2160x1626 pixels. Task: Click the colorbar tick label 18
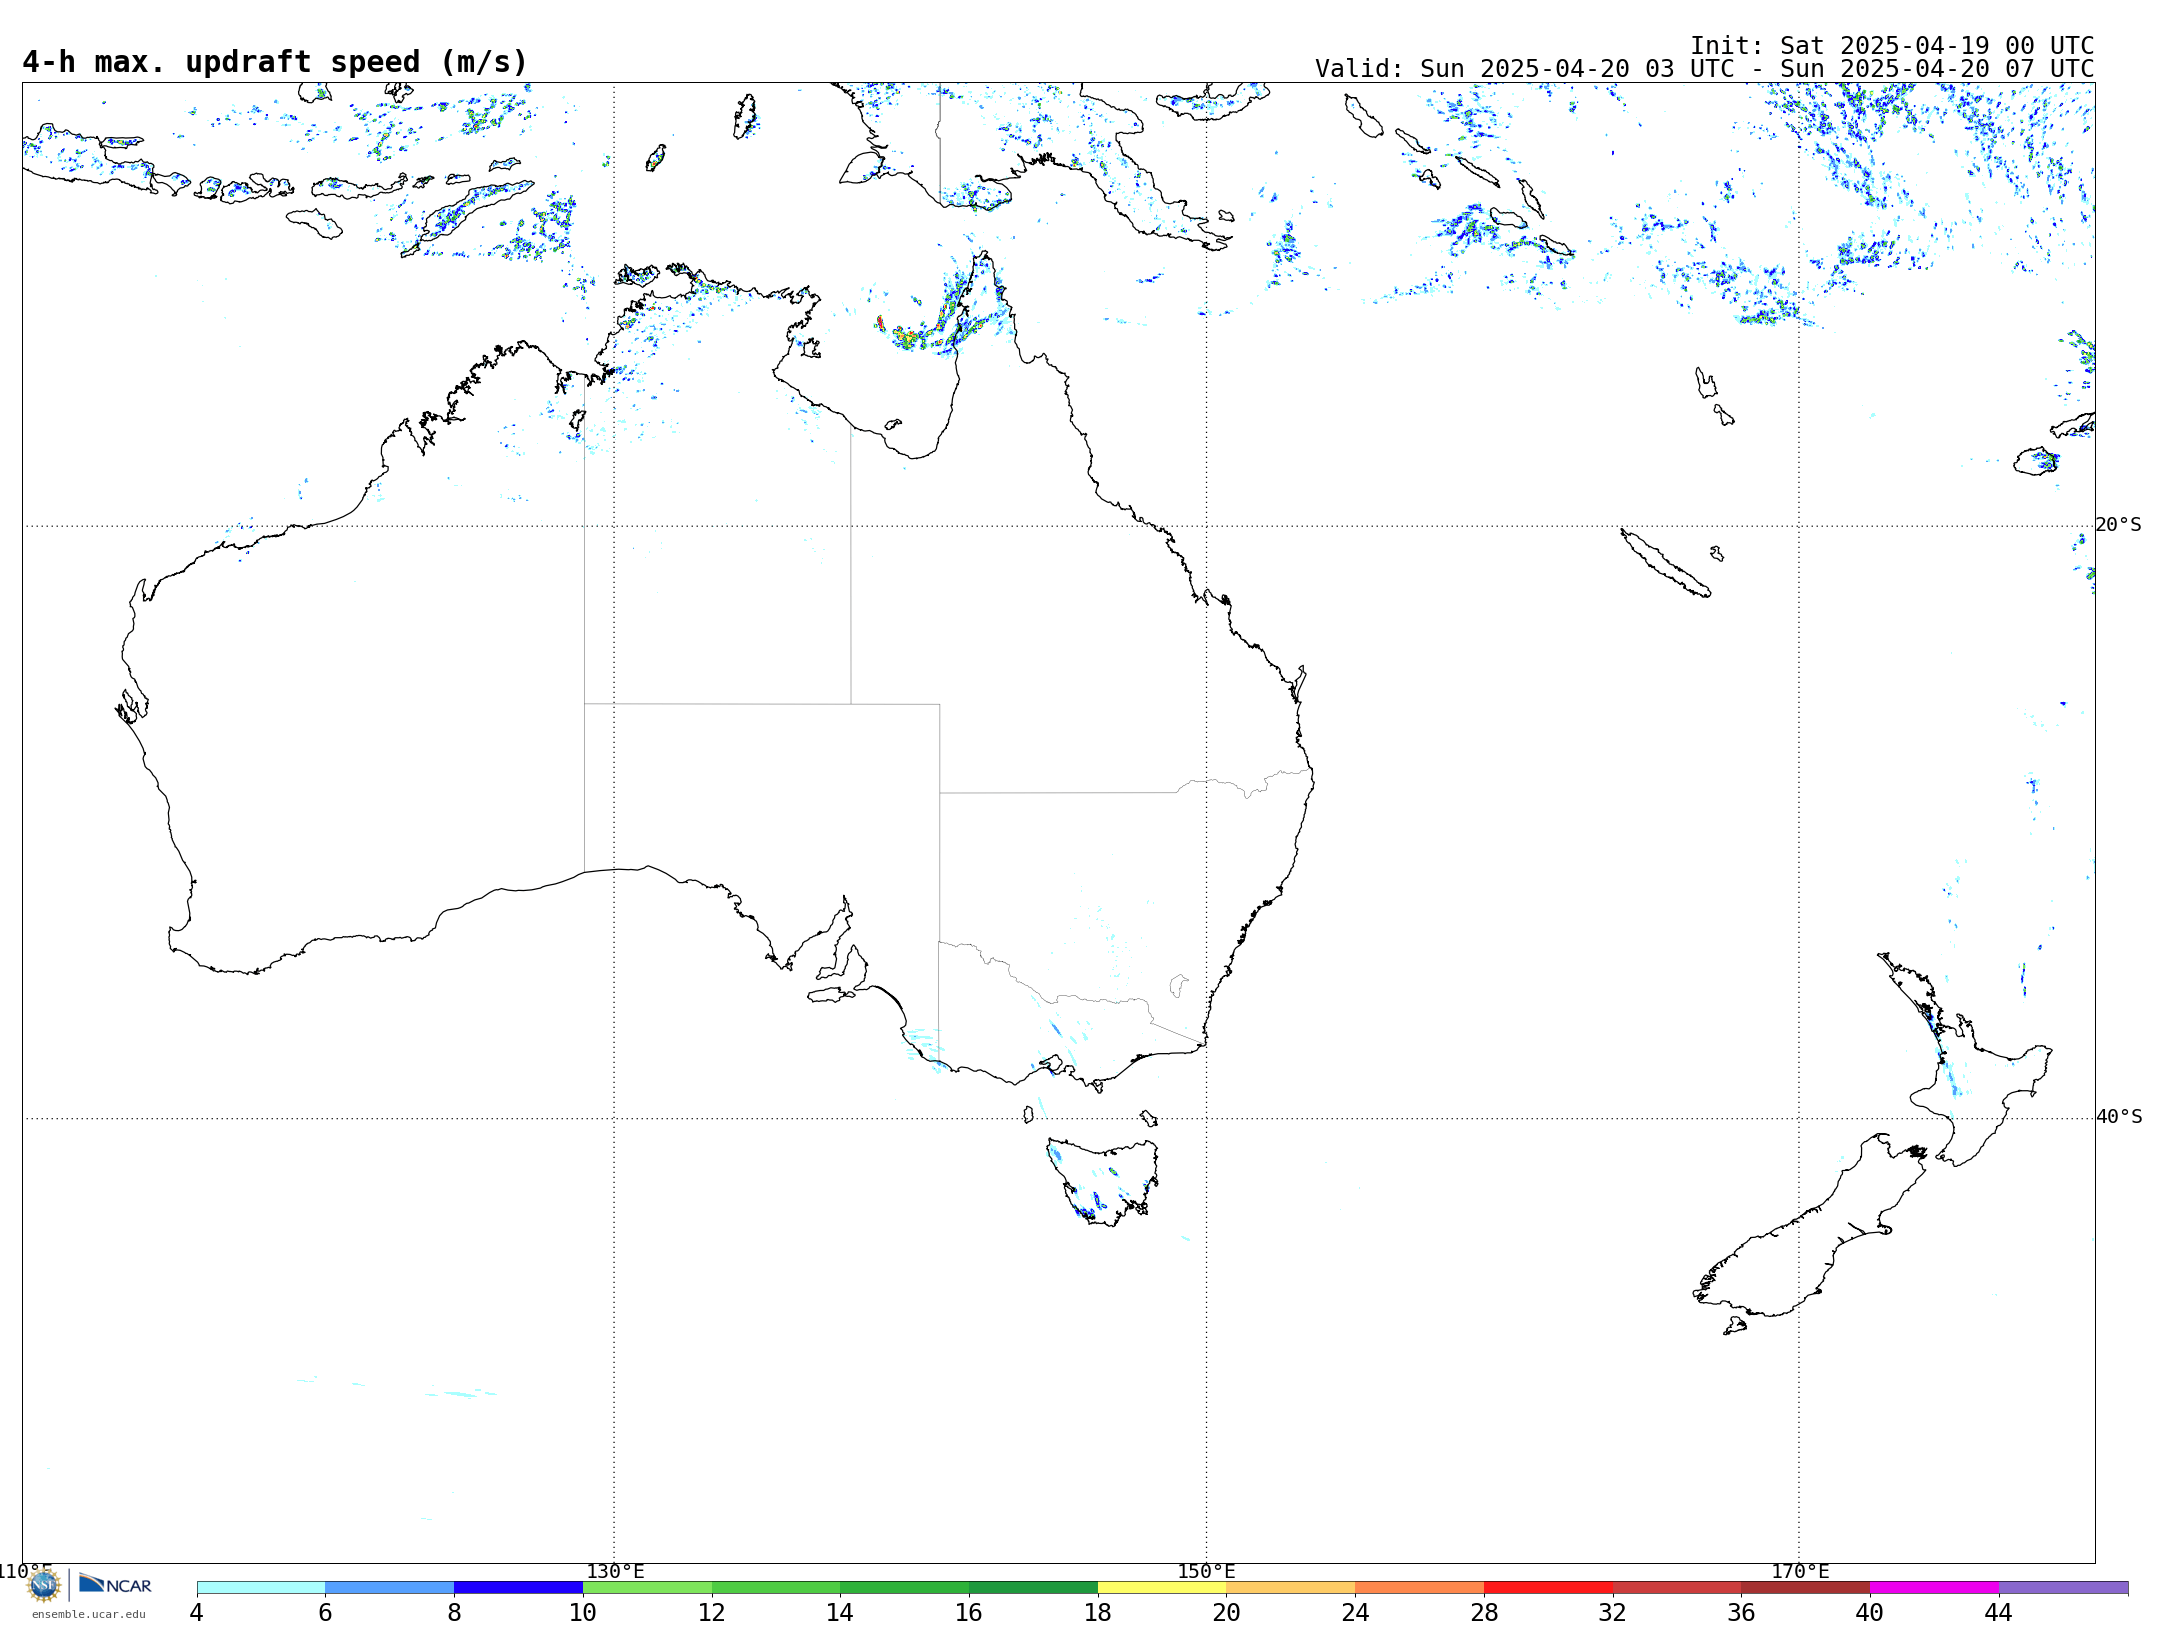click(x=1098, y=1612)
